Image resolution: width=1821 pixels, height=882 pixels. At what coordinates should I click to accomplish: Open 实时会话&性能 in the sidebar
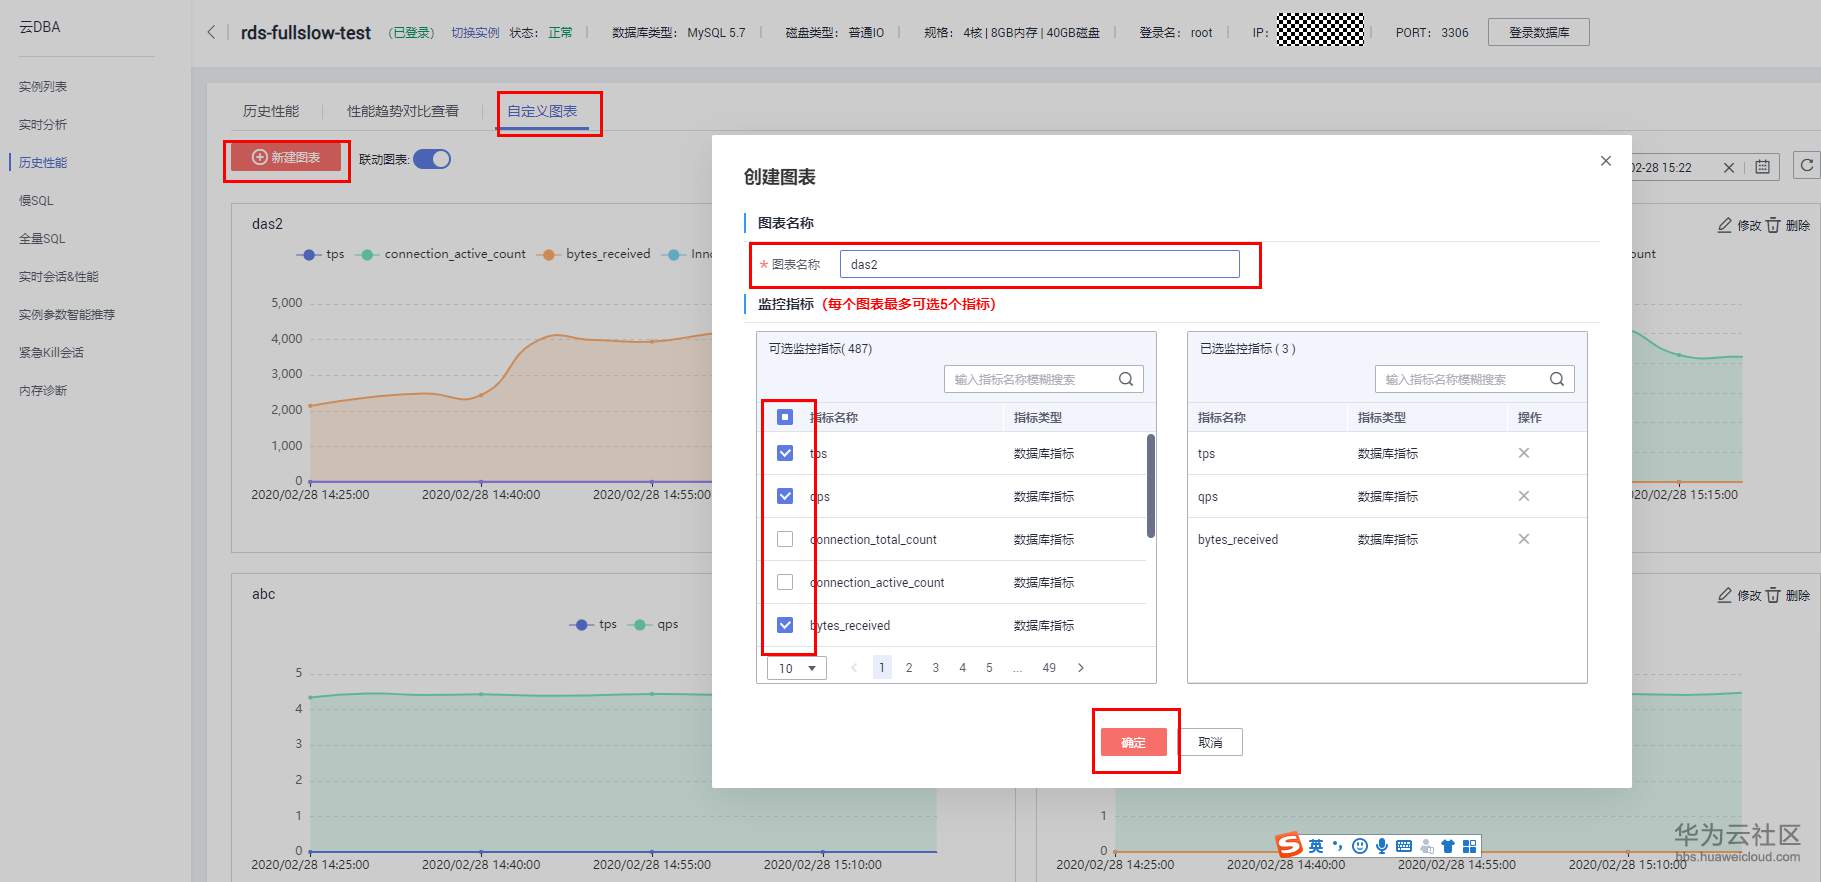coord(59,277)
